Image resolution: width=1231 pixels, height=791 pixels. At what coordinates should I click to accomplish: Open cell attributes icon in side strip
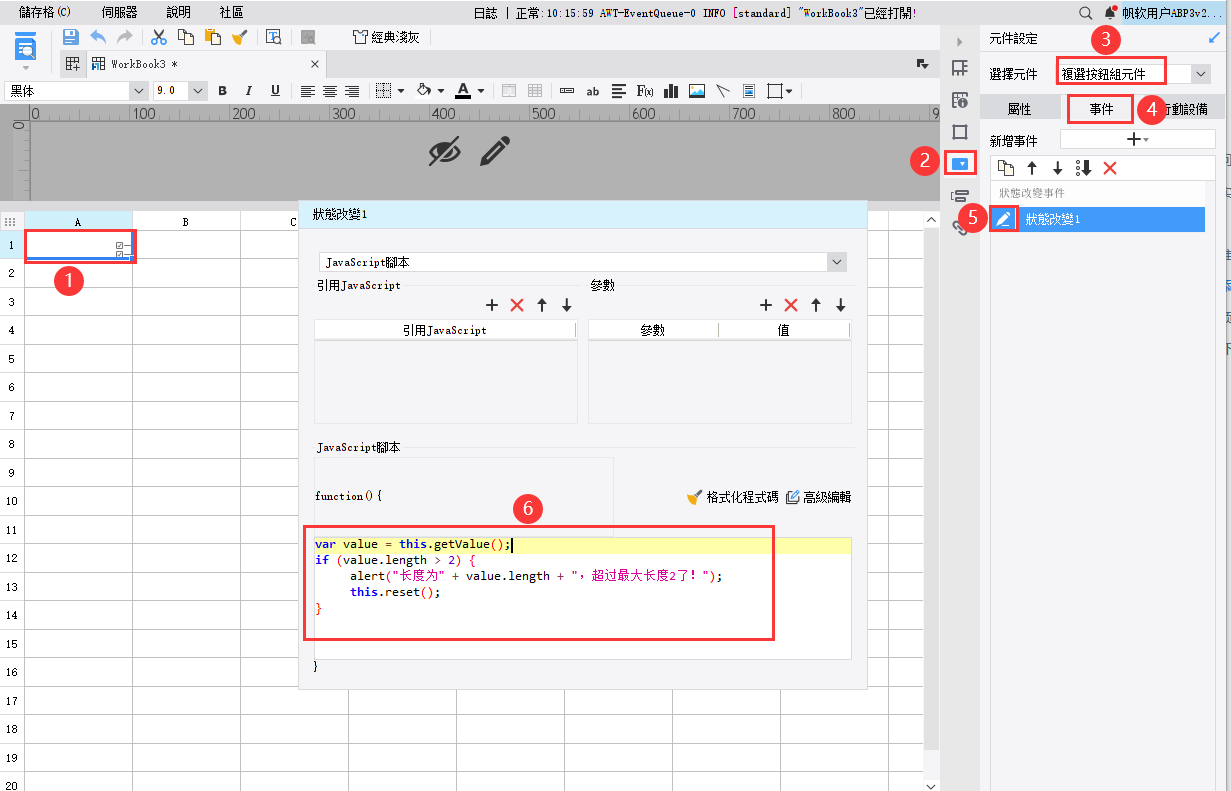tap(960, 100)
